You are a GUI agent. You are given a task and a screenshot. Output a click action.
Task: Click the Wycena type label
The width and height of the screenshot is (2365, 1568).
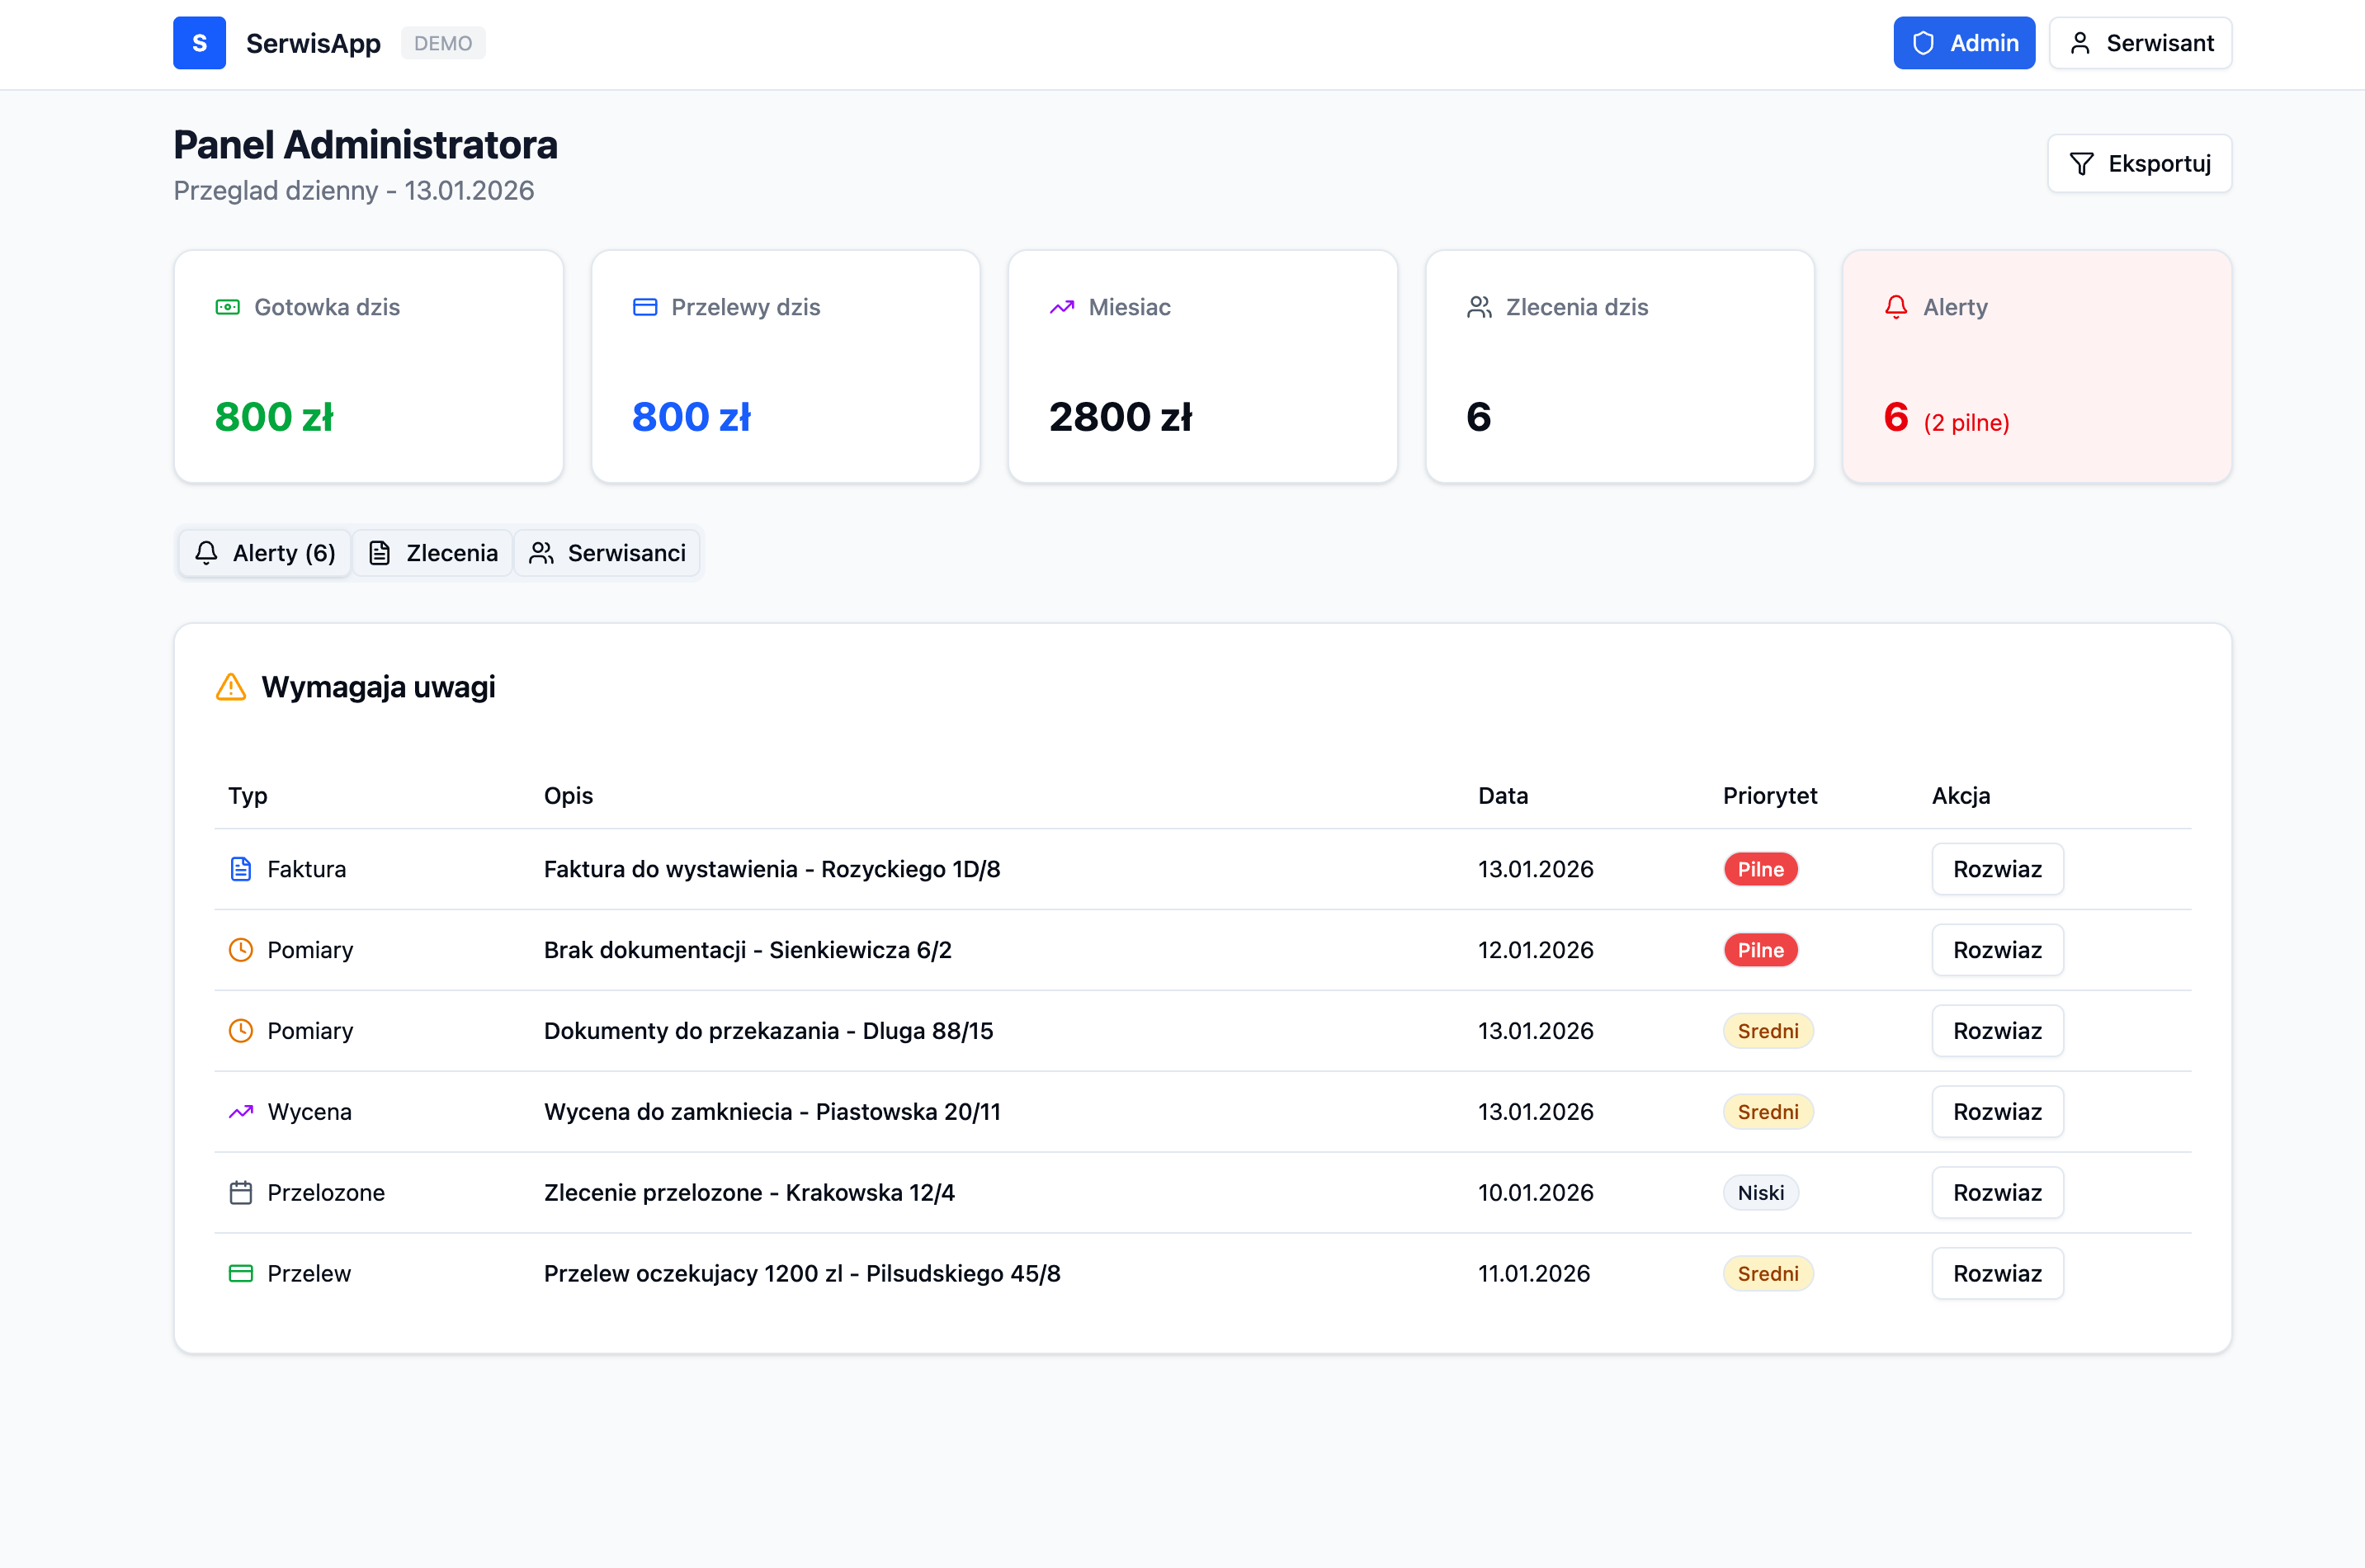click(310, 1112)
